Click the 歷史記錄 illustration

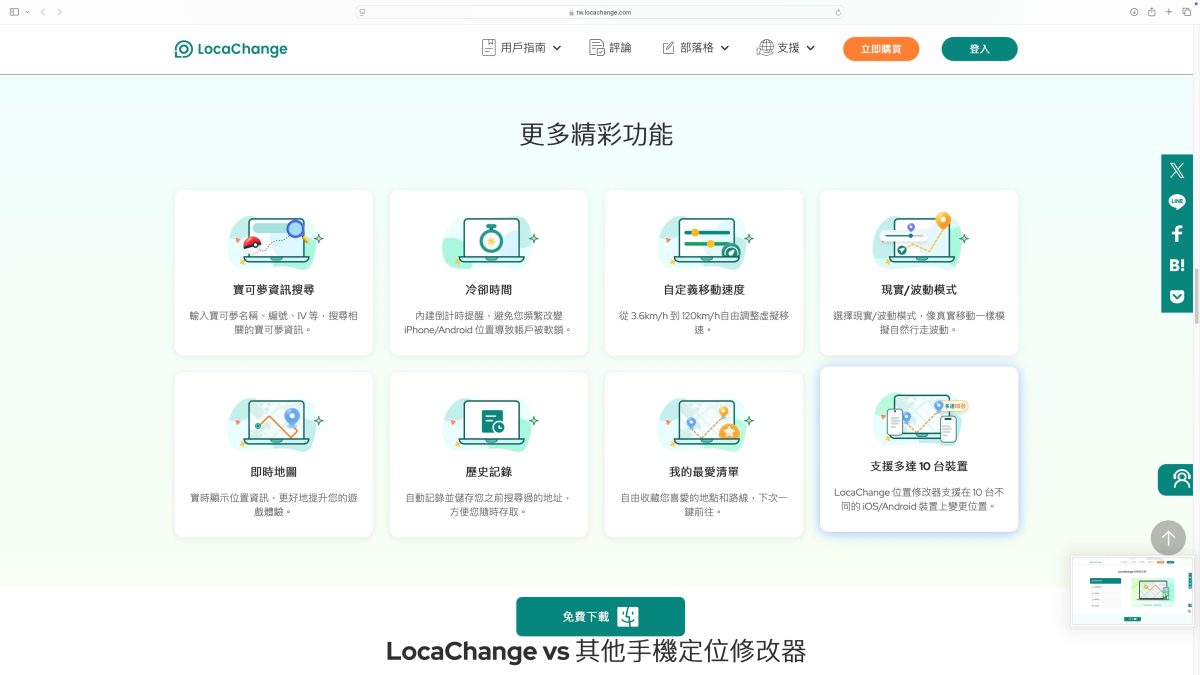(489, 423)
